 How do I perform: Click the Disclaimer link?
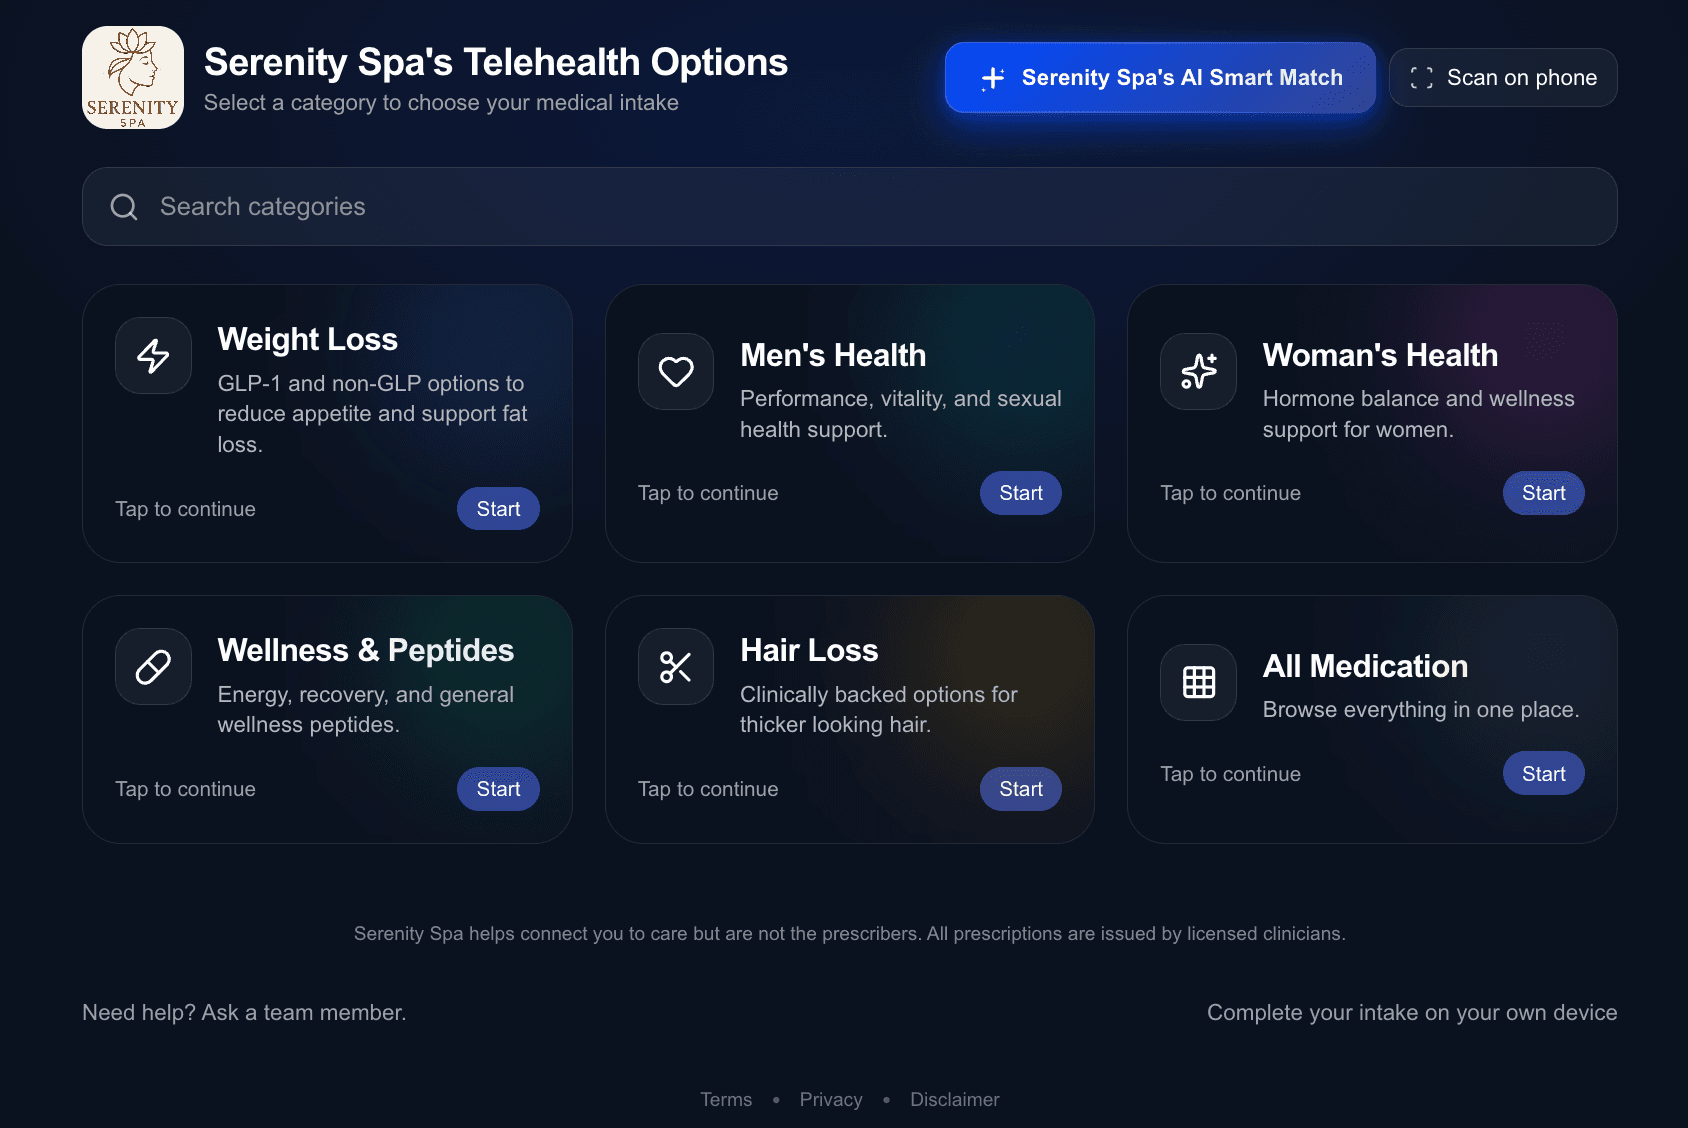click(953, 1099)
